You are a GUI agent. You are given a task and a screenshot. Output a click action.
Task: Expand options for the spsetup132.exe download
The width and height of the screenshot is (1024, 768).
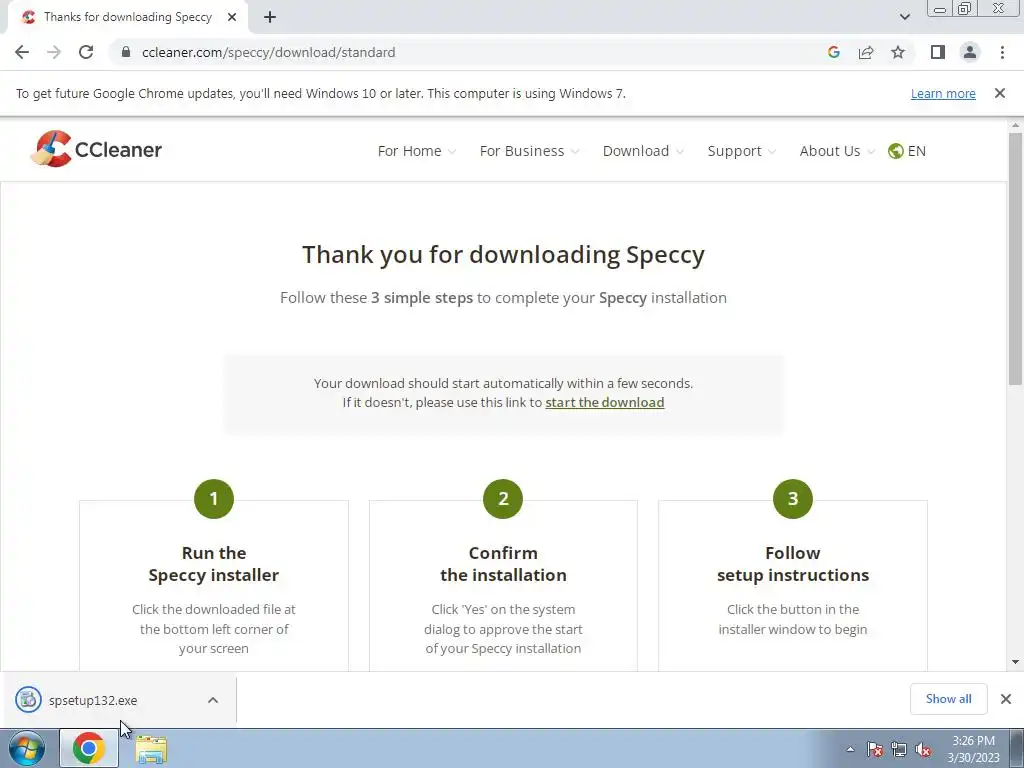coord(213,700)
